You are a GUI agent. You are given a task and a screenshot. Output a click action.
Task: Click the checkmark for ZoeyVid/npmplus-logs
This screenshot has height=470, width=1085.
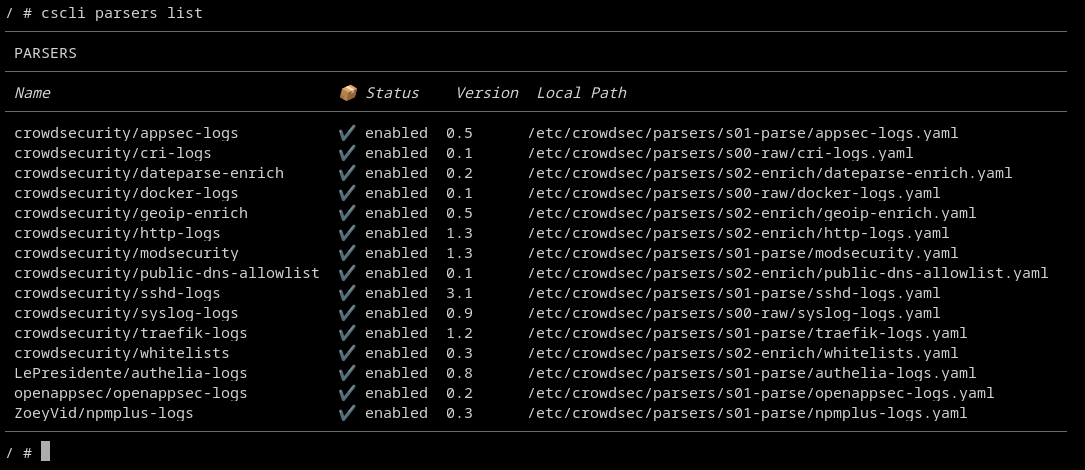(x=347, y=413)
